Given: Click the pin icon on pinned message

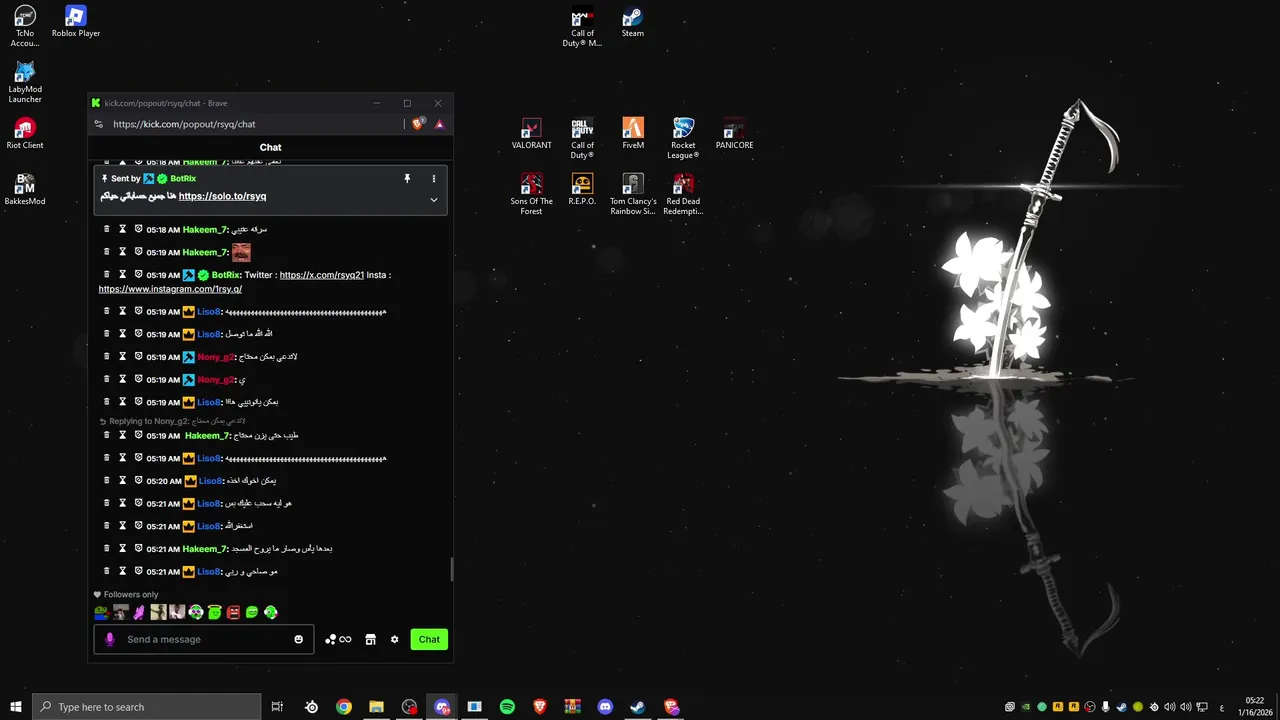Looking at the screenshot, I should [407, 178].
